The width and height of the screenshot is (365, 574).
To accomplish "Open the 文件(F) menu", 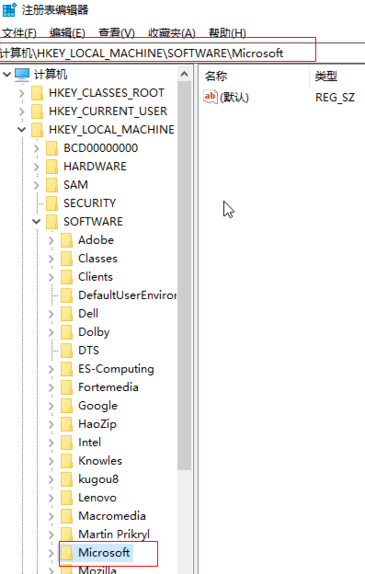I will click(19, 33).
